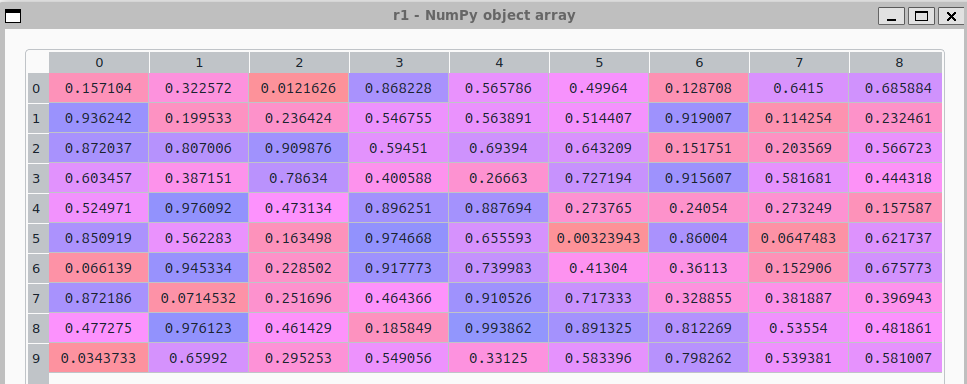The image size is (967, 384).
Task: Click the cell containing 0.0121626
Action: click(299, 88)
